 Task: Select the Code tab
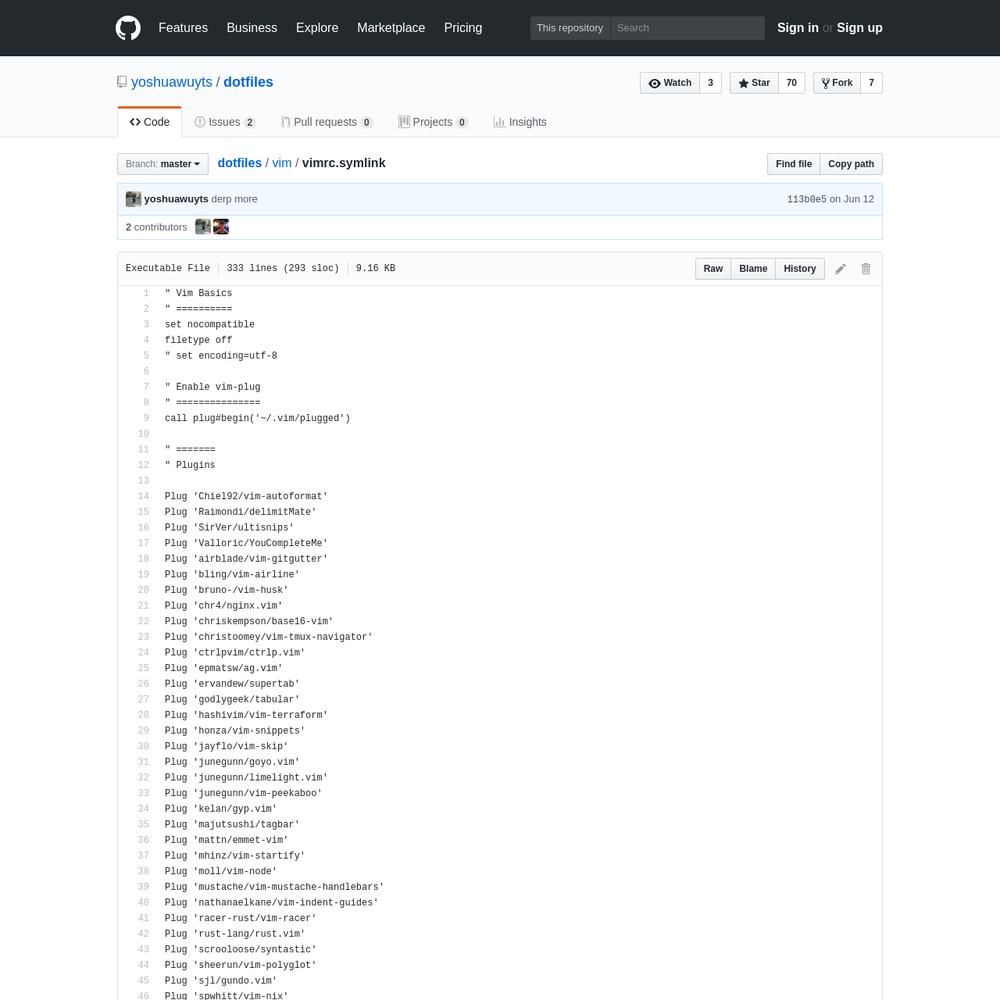click(149, 122)
